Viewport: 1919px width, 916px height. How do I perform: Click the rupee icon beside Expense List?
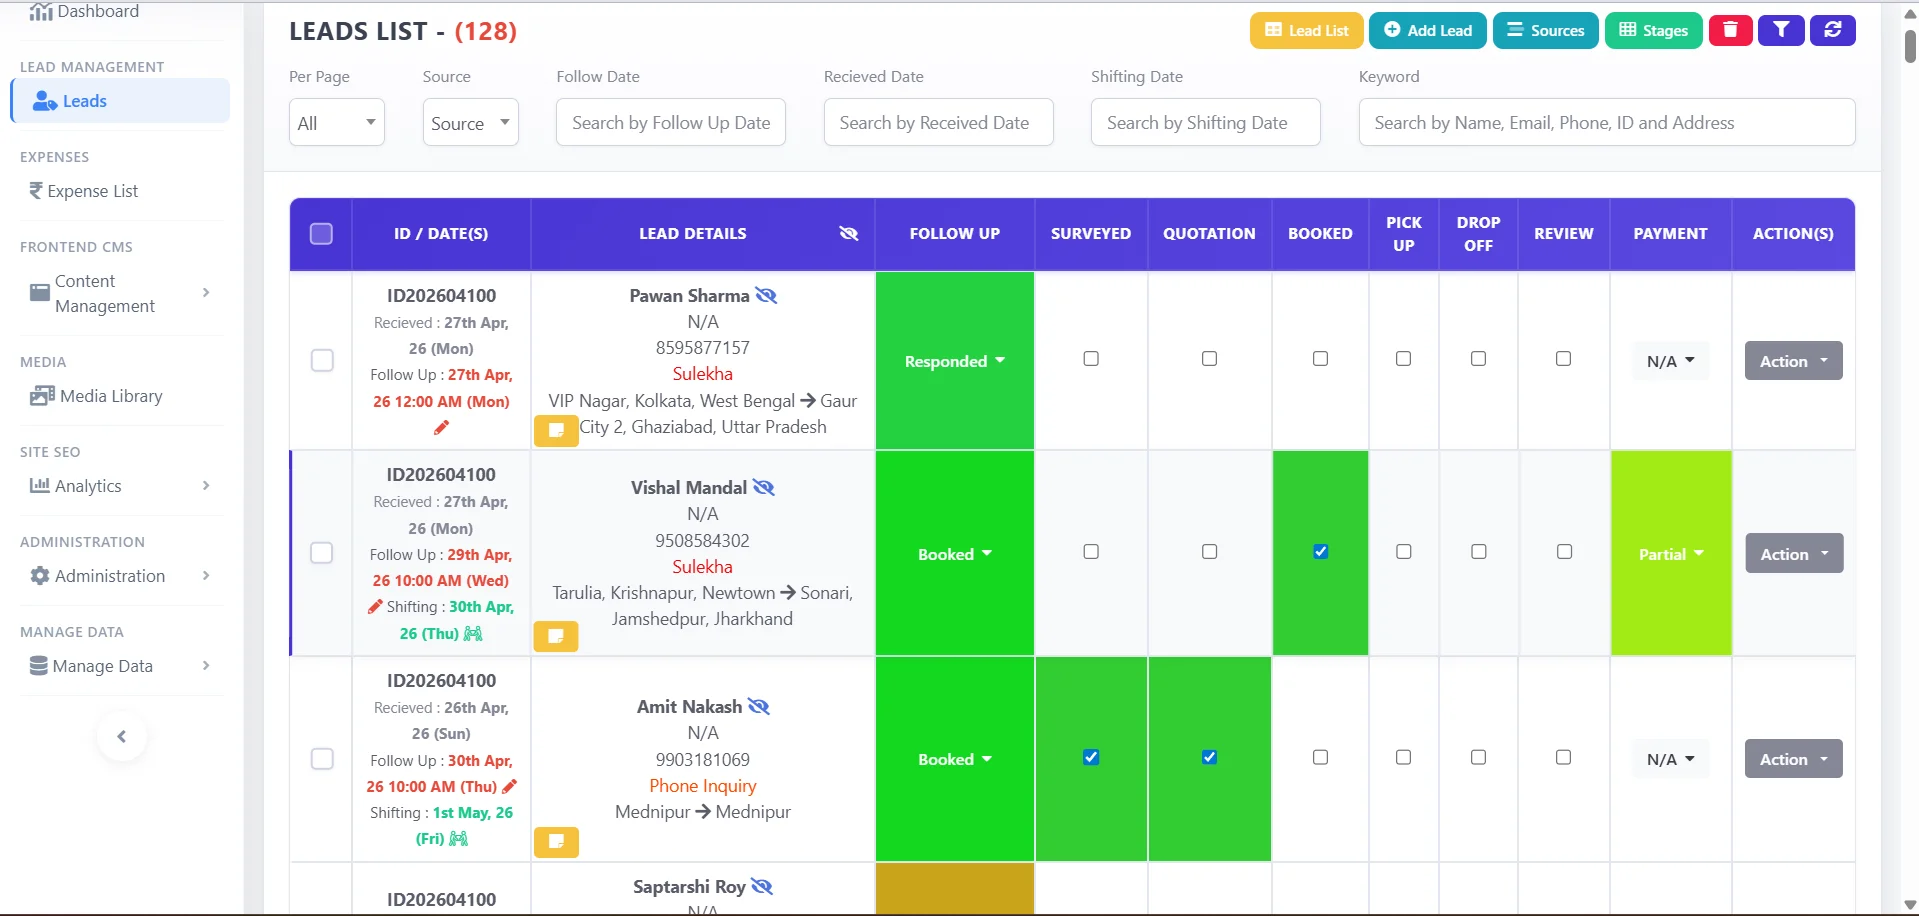pyautogui.click(x=36, y=191)
